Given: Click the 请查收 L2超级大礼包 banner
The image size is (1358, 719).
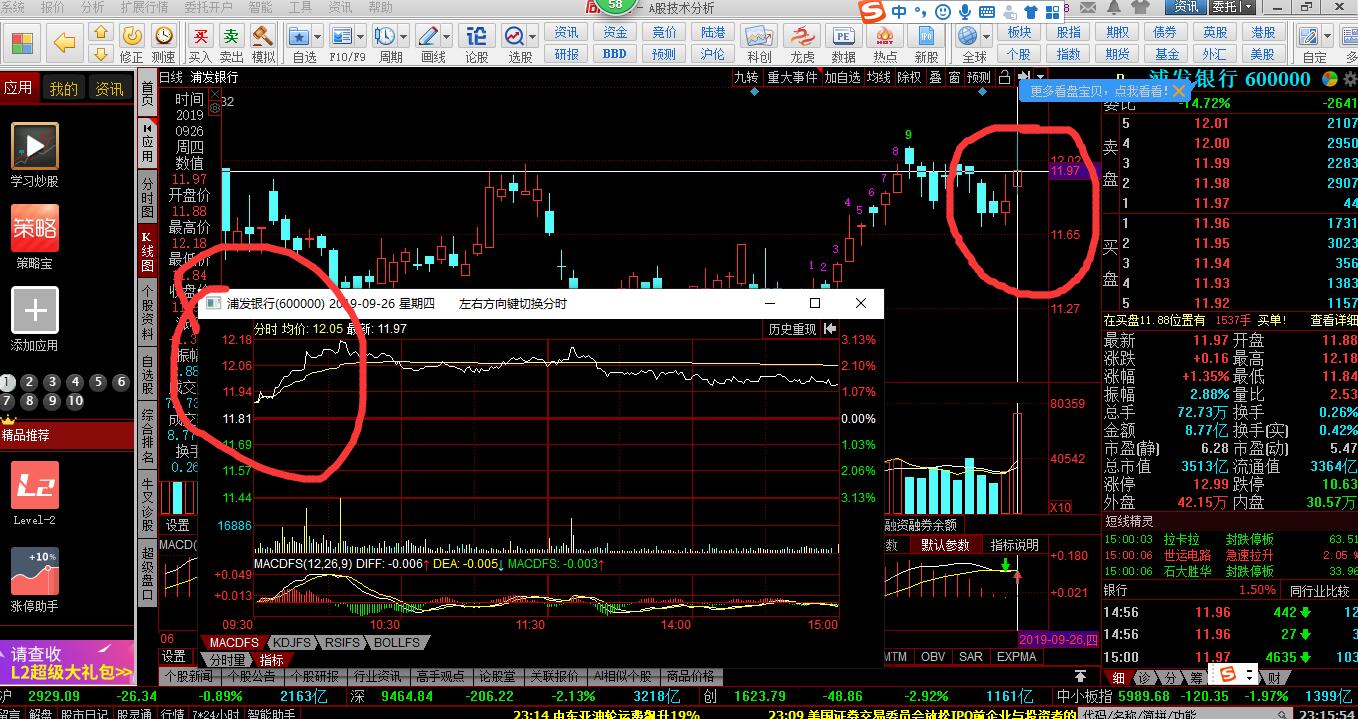Looking at the screenshot, I should pos(67,663).
